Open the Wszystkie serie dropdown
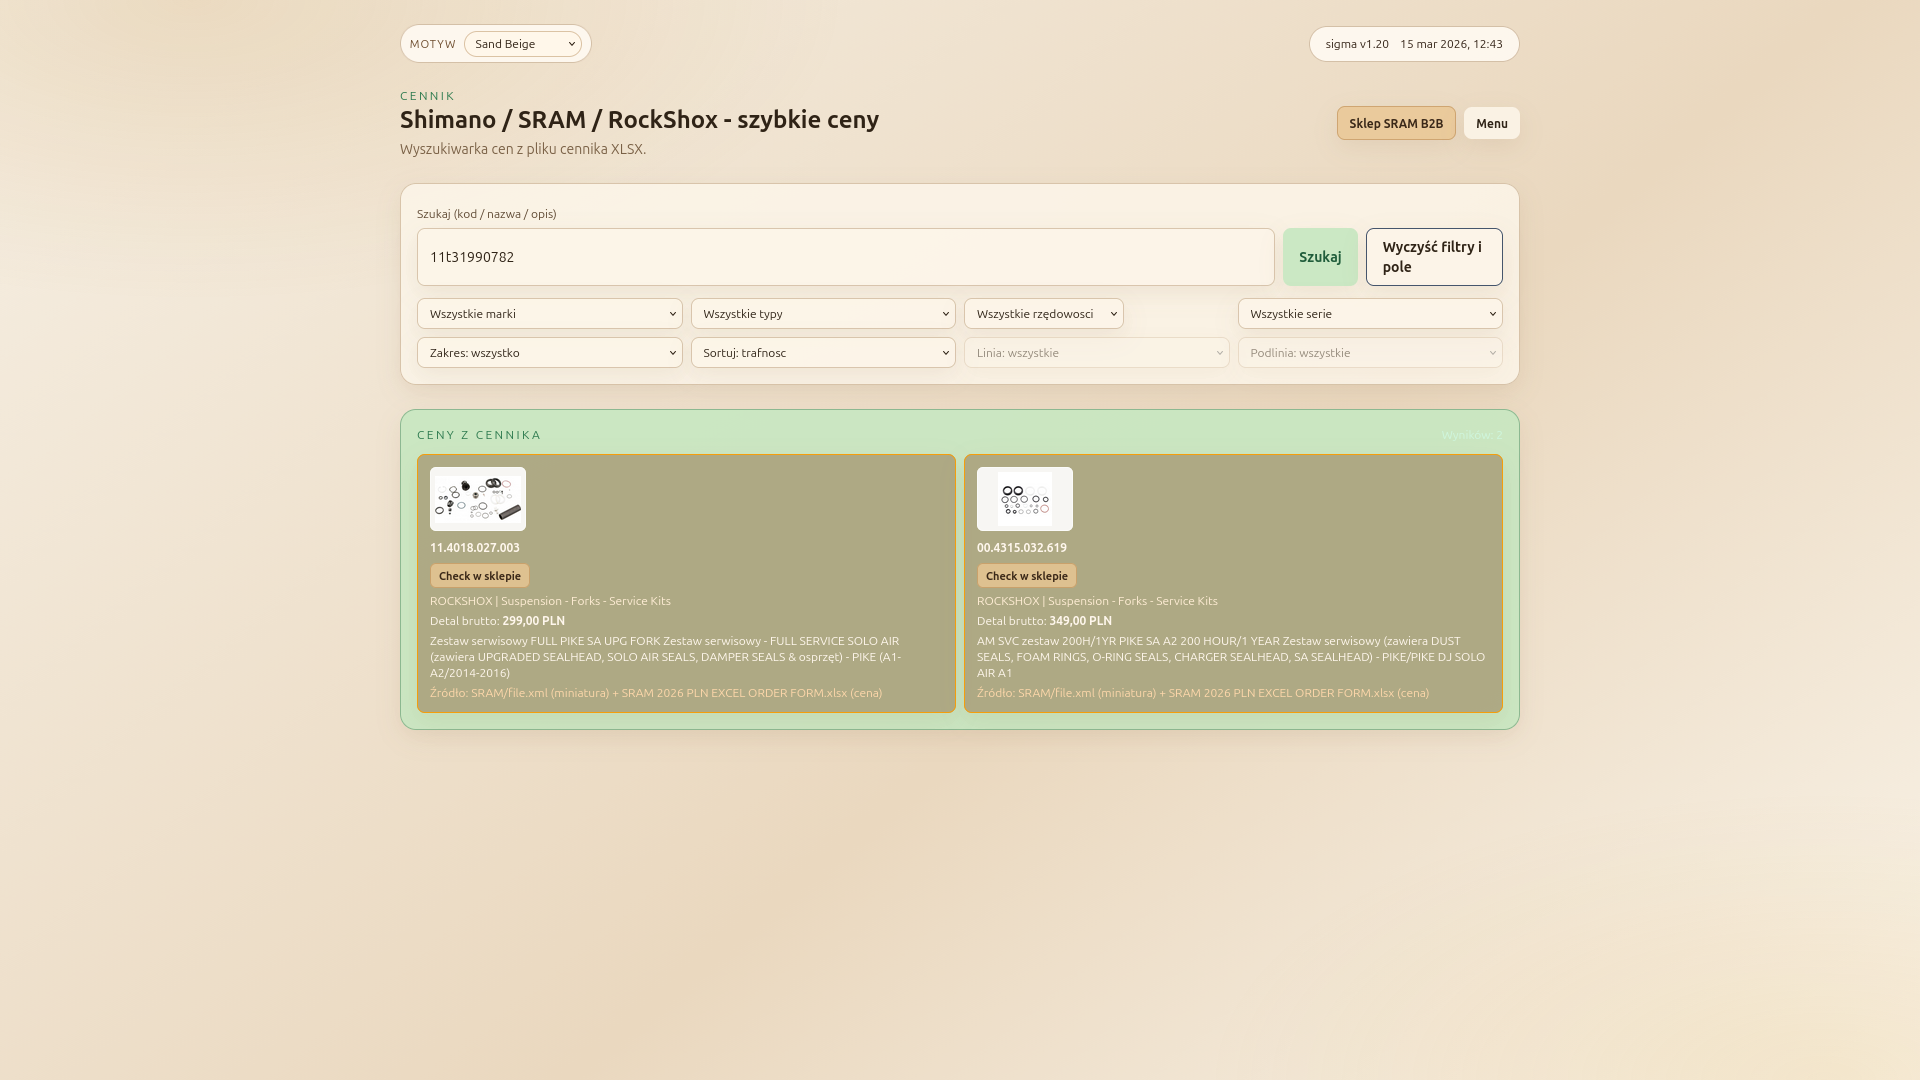 coord(1370,314)
